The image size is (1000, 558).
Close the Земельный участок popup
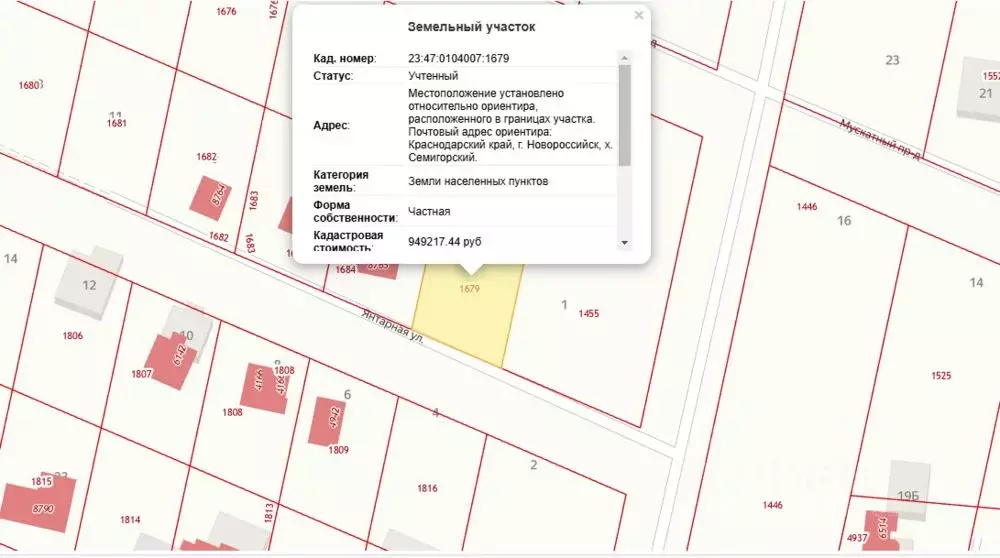point(638,15)
